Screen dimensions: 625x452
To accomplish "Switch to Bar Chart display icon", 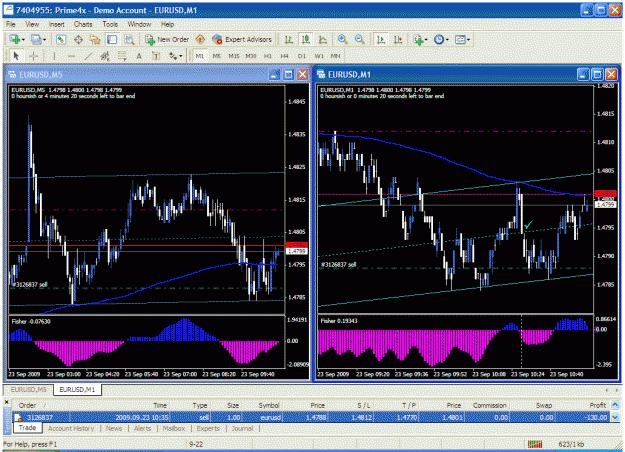I will 289,39.
